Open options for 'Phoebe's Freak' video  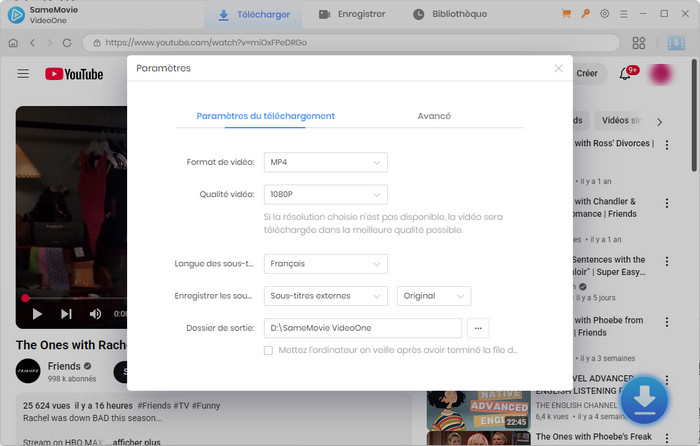[667, 438]
